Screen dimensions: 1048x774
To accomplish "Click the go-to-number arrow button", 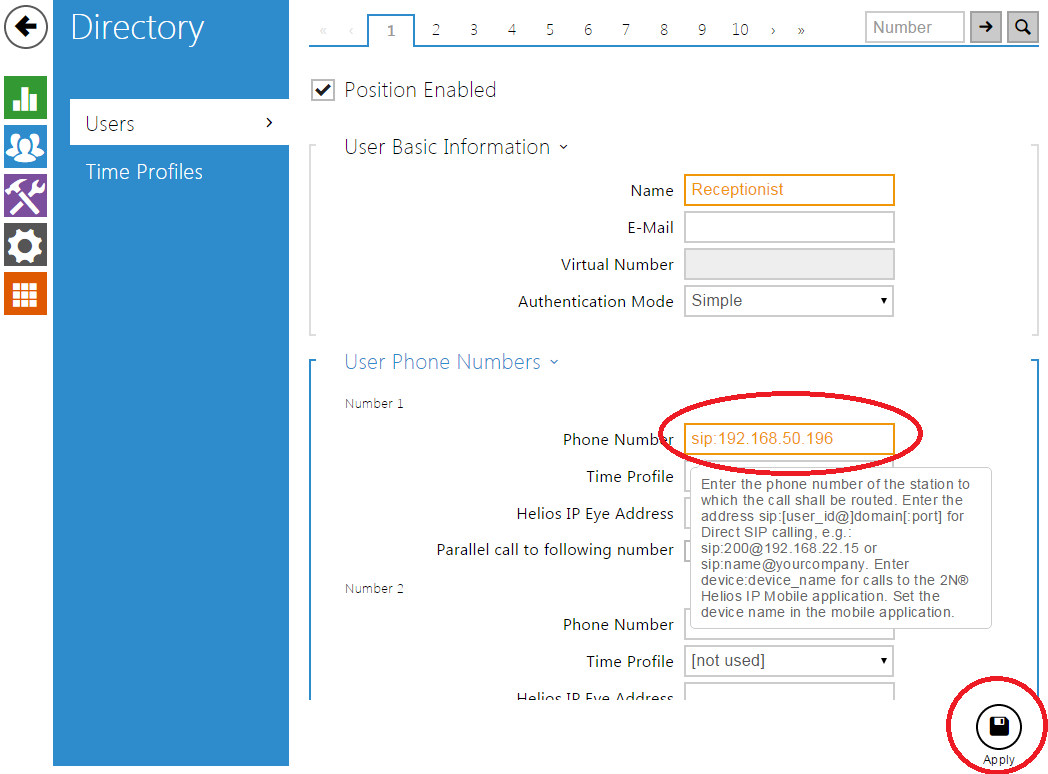I will [986, 28].
